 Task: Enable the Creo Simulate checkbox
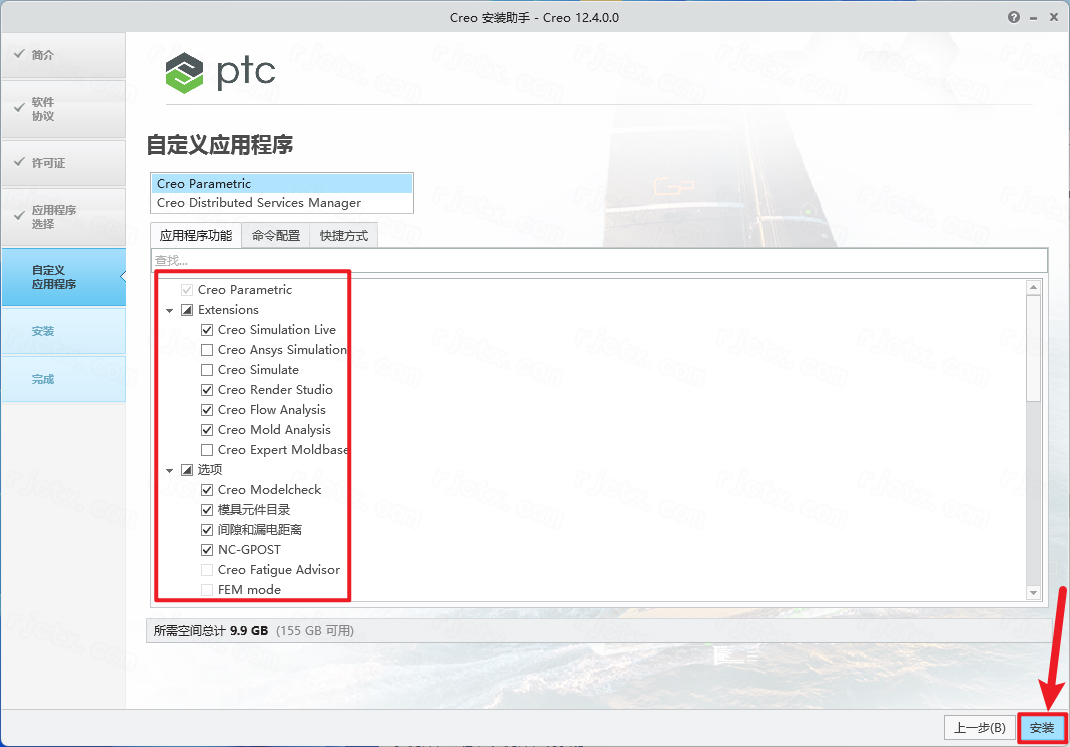(207, 370)
